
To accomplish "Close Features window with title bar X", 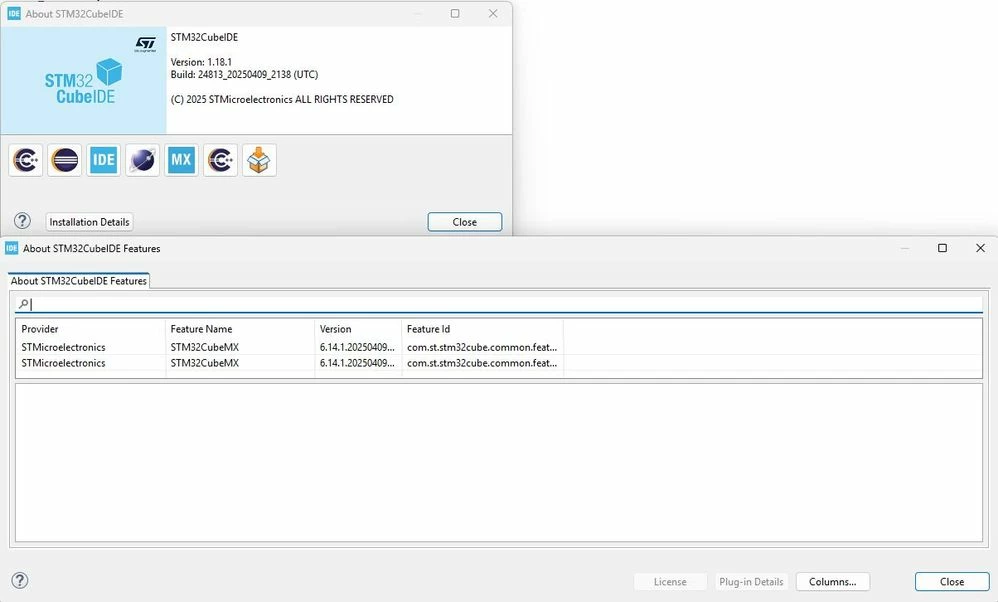I will click(980, 248).
